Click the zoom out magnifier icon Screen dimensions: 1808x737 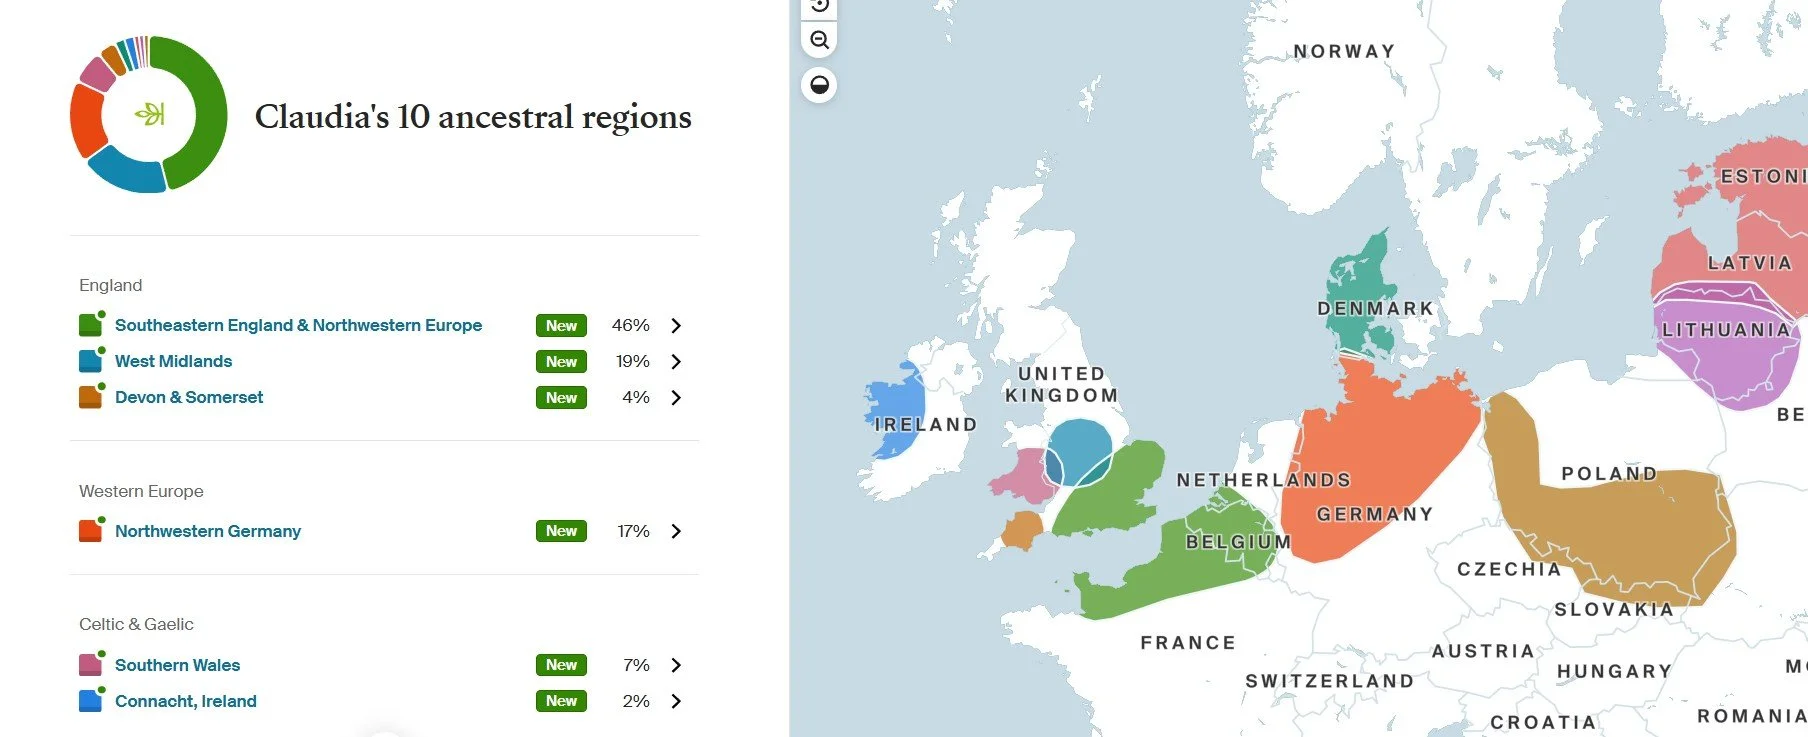(x=820, y=40)
